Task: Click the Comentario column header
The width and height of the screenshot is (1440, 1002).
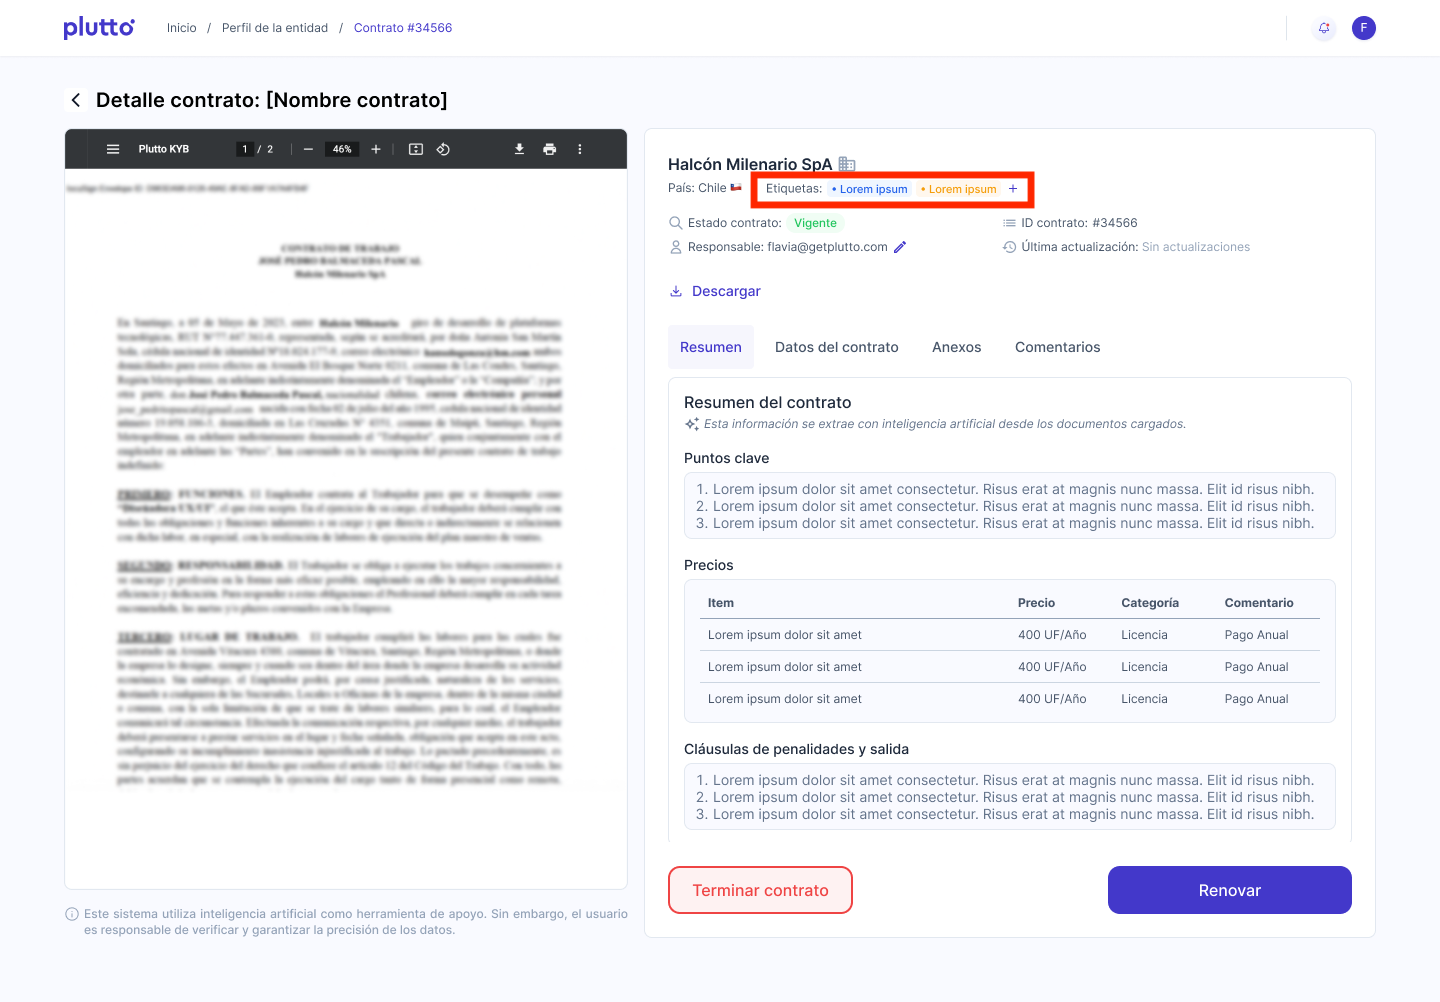Action: (1259, 603)
